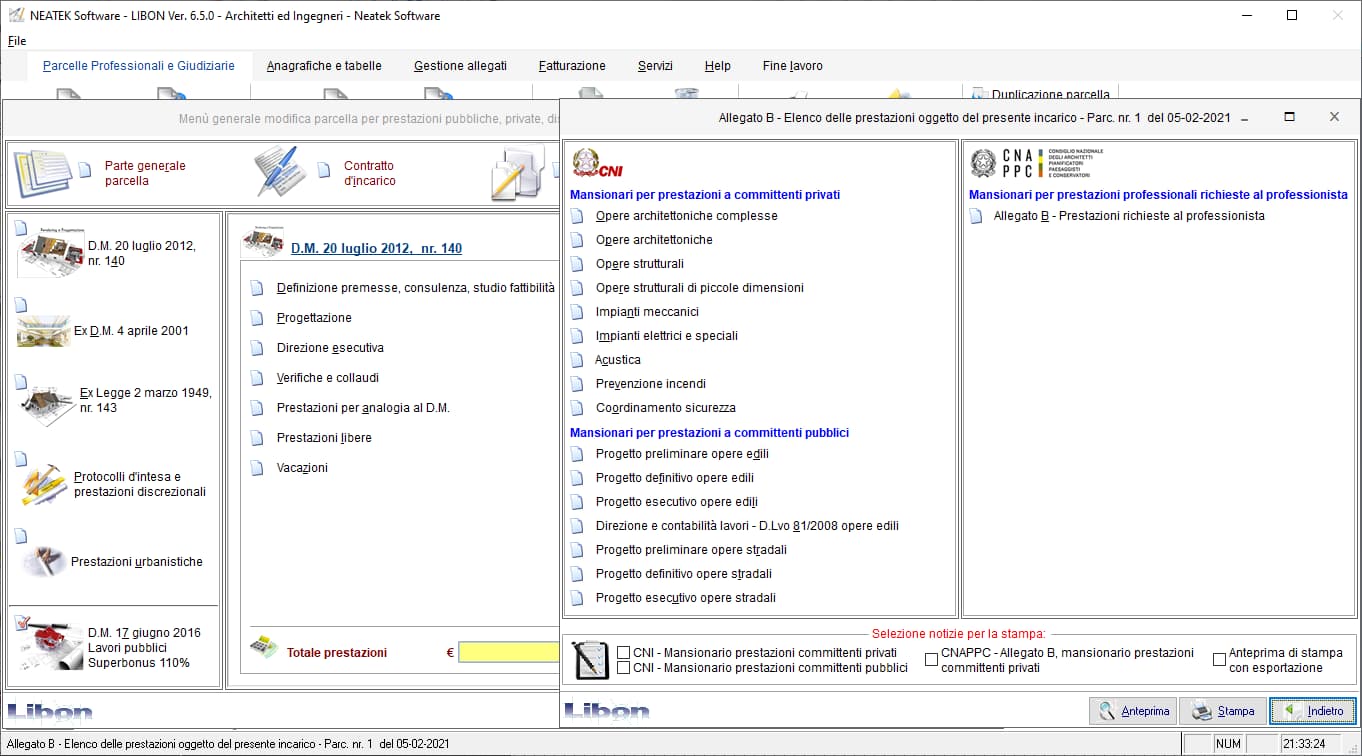
Task: Open Prestazioni per analogia al D.M.
Action: [363, 408]
